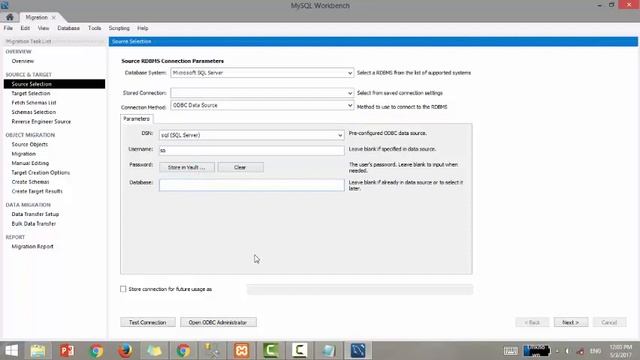Open the Scripting menu
The image size is (640, 360).
(x=119, y=28)
